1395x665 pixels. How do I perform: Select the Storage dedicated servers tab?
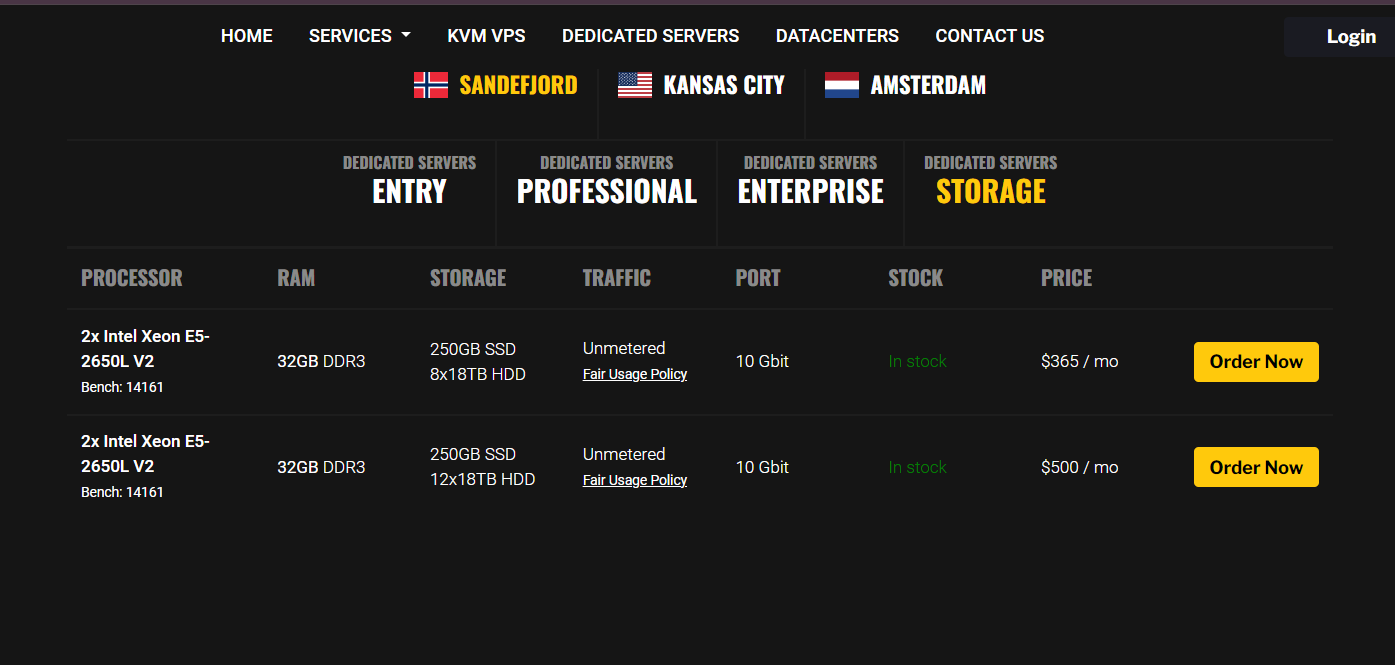991,180
